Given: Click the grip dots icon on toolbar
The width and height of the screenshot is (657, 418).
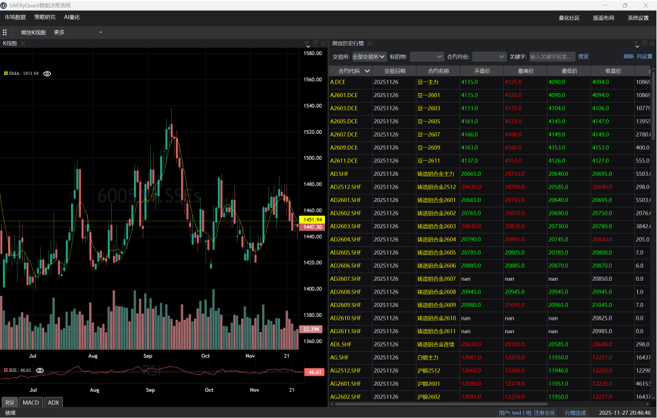Looking at the screenshot, I should click(x=5, y=32).
